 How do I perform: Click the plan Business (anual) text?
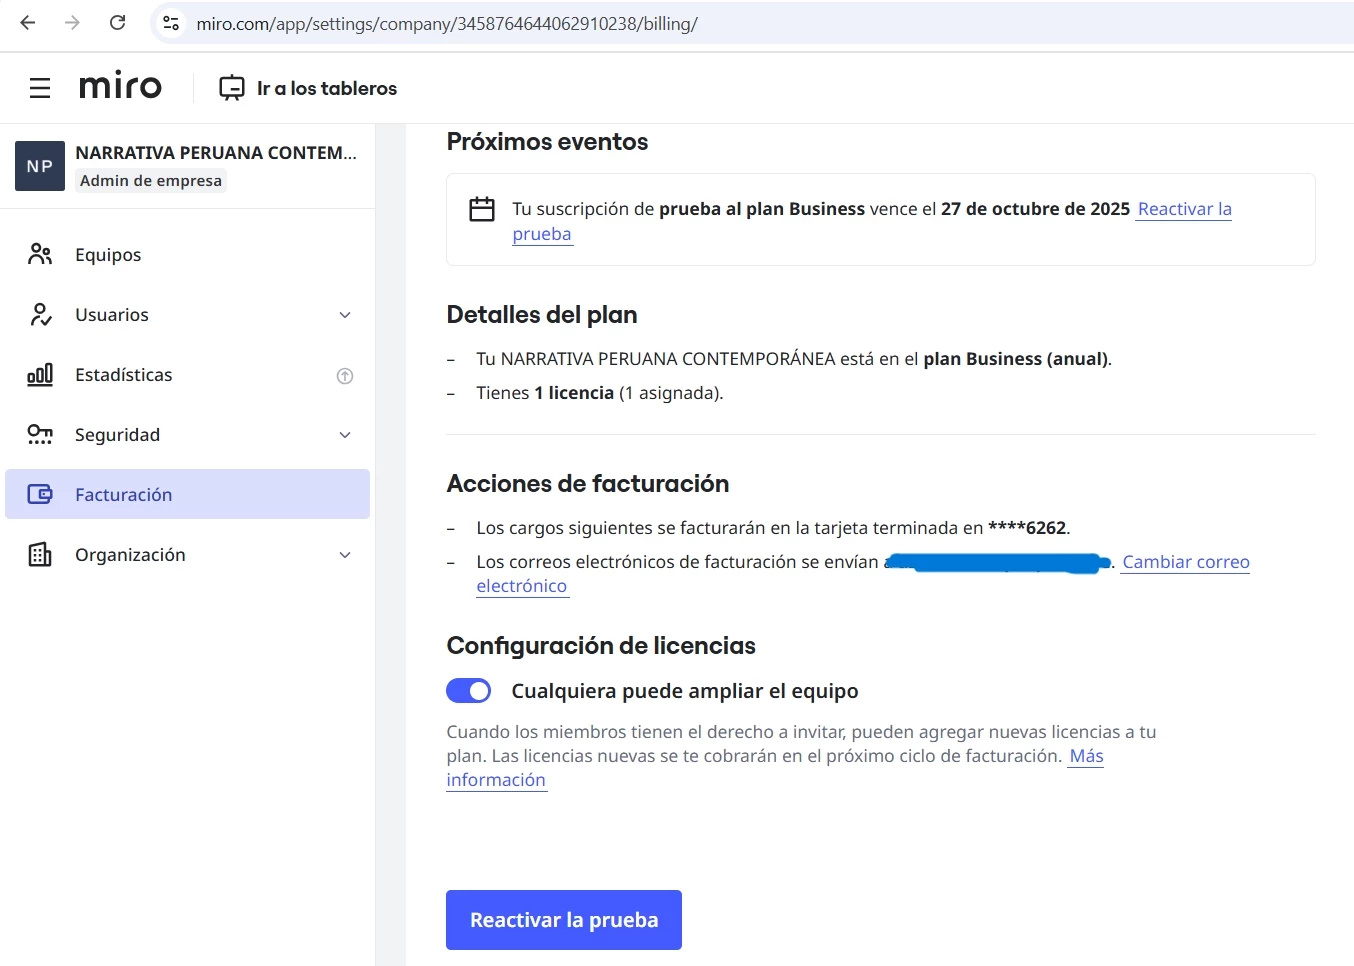coord(1015,359)
